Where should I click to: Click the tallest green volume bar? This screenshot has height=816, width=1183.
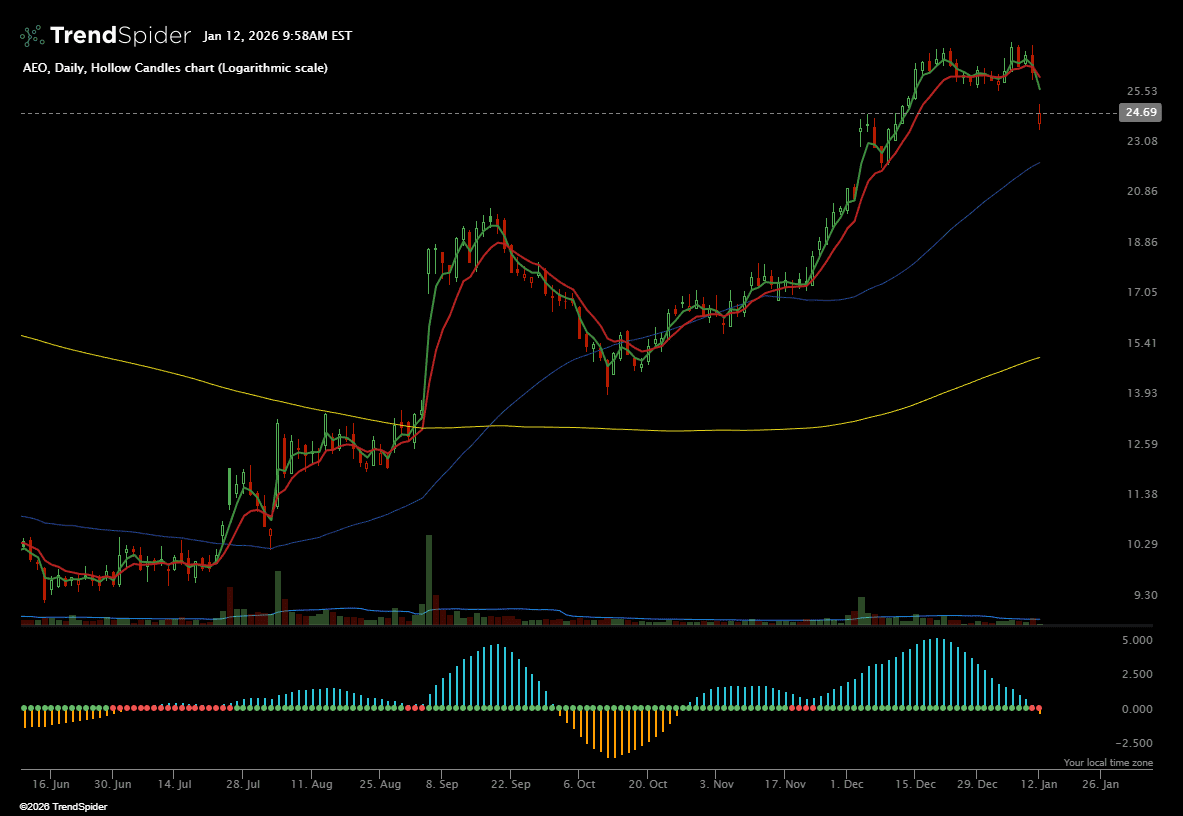pos(429,580)
